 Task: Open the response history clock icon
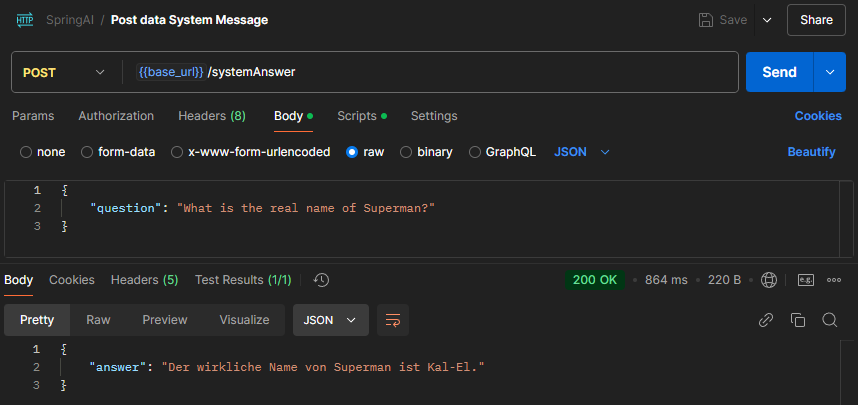[322, 280]
